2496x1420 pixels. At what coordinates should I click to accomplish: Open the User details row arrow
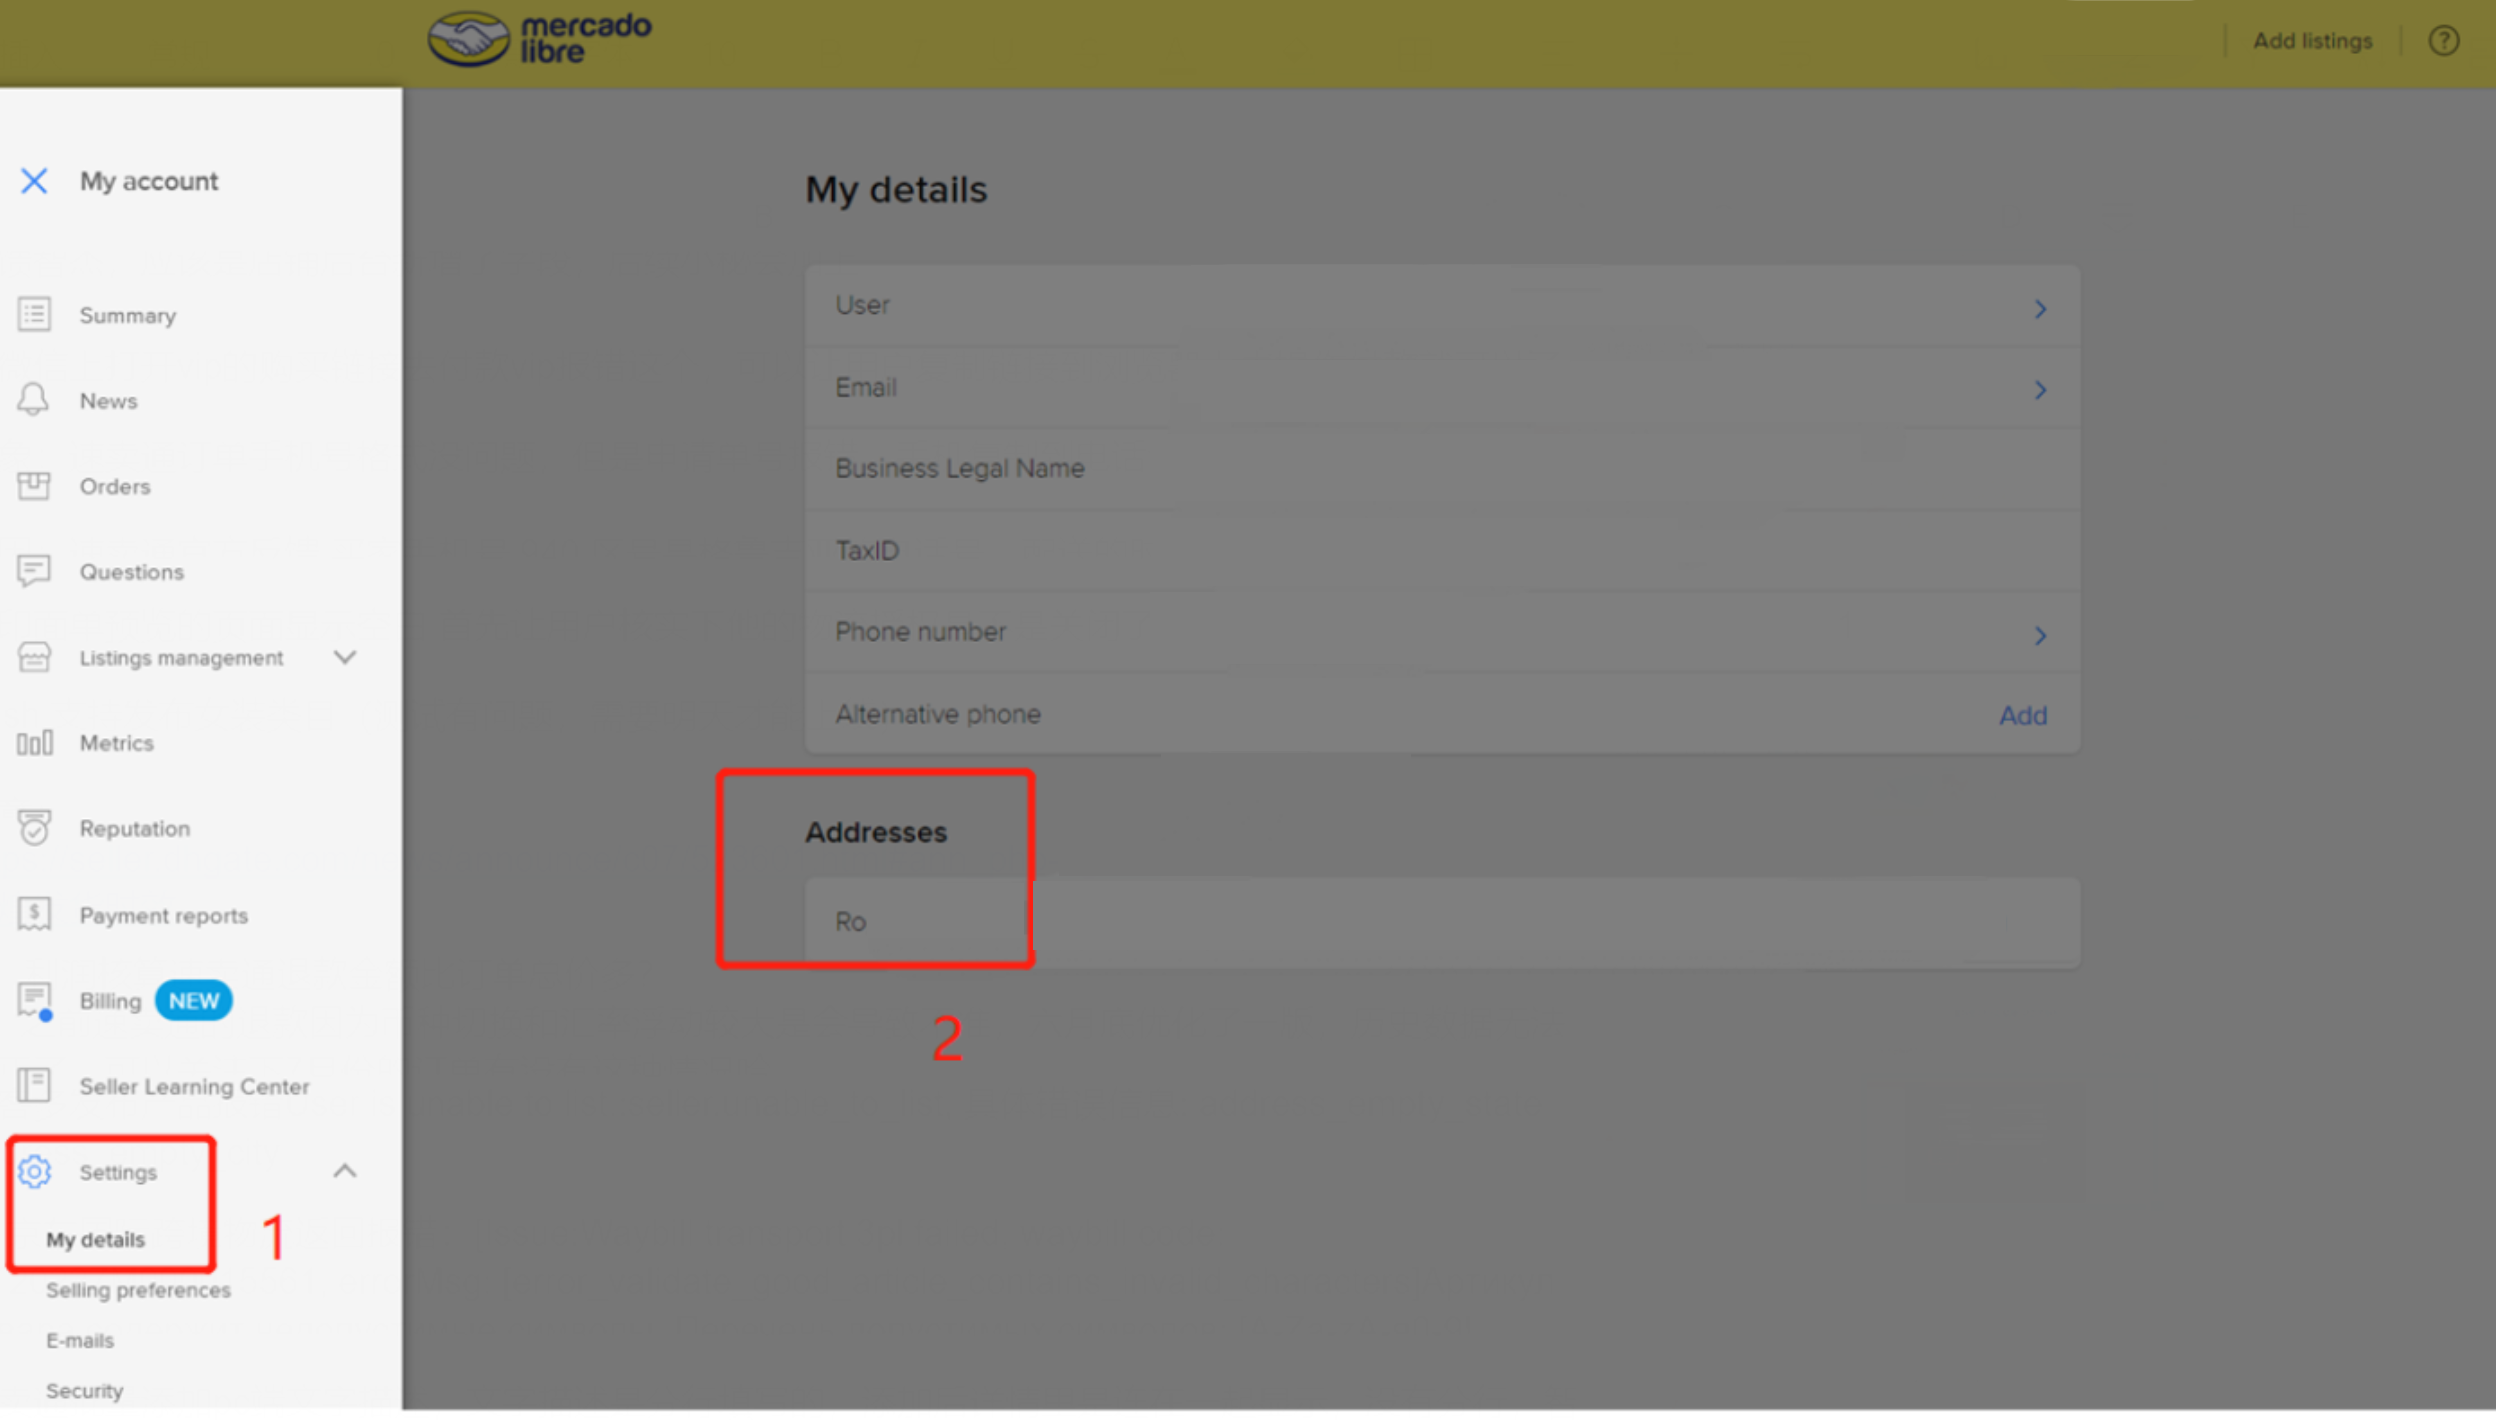tap(2040, 309)
